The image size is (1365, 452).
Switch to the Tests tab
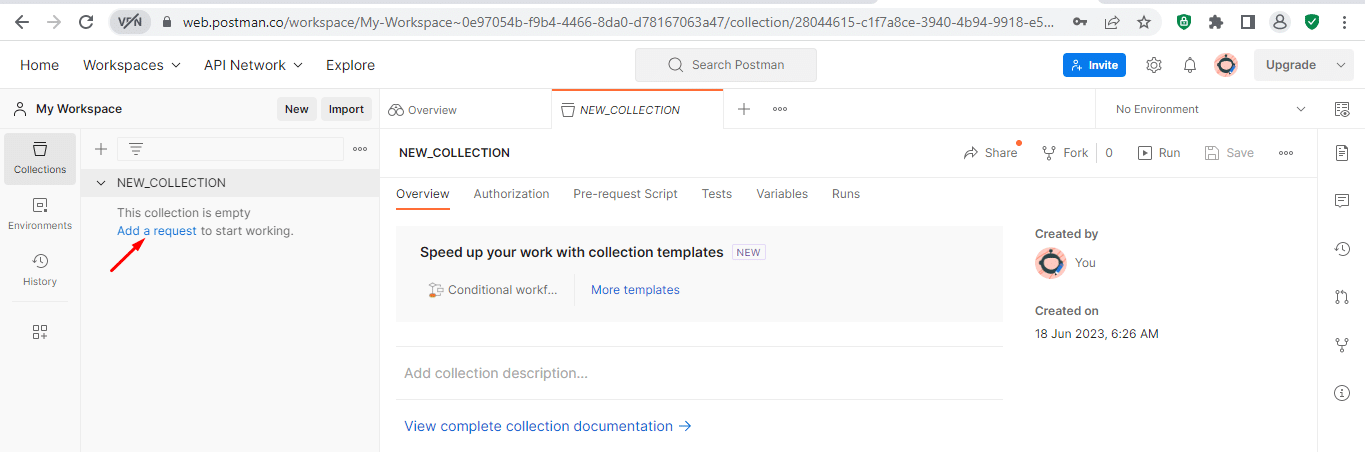tap(717, 194)
